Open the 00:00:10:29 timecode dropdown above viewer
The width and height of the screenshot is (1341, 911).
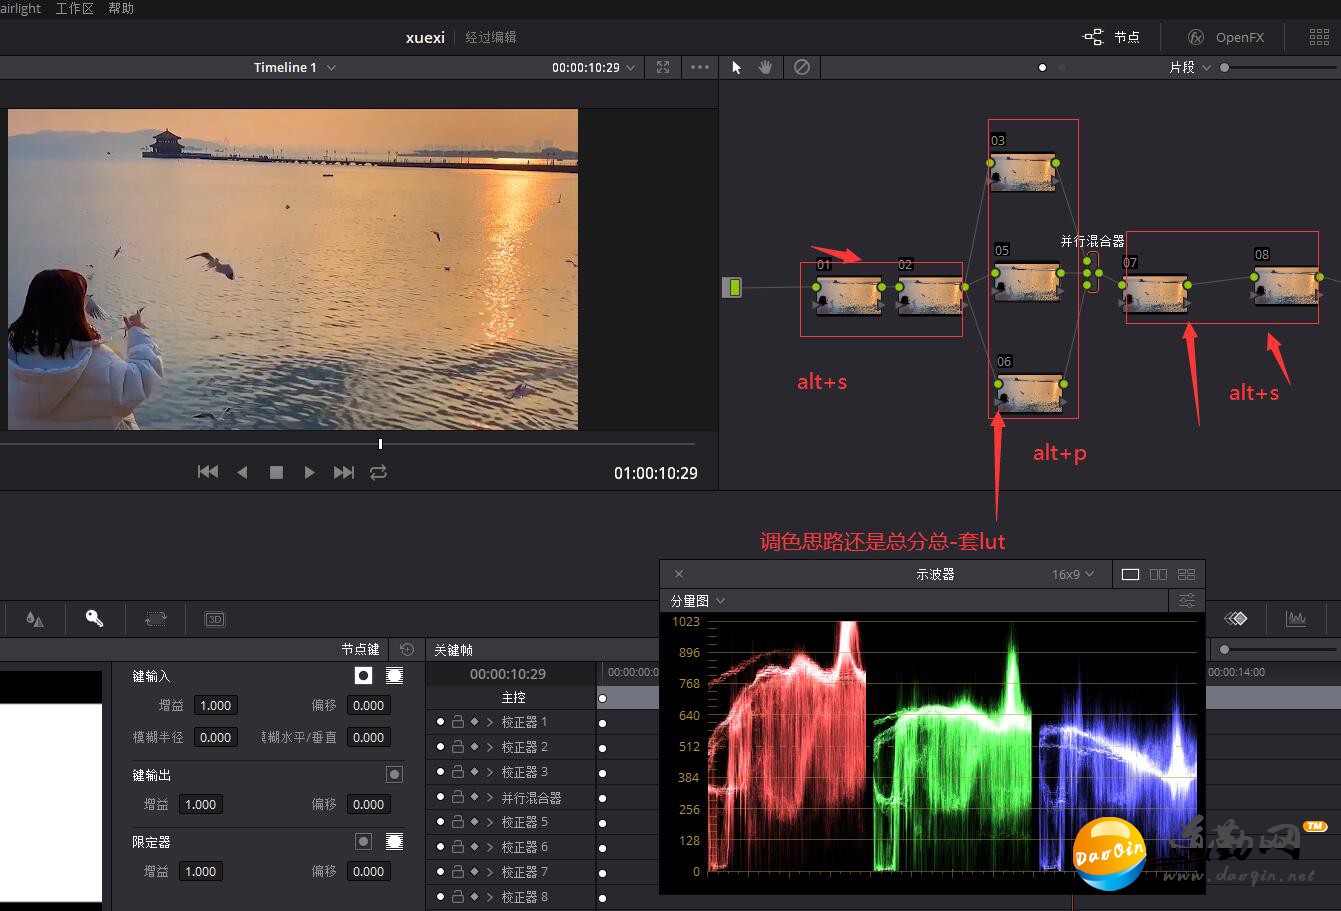pos(593,67)
